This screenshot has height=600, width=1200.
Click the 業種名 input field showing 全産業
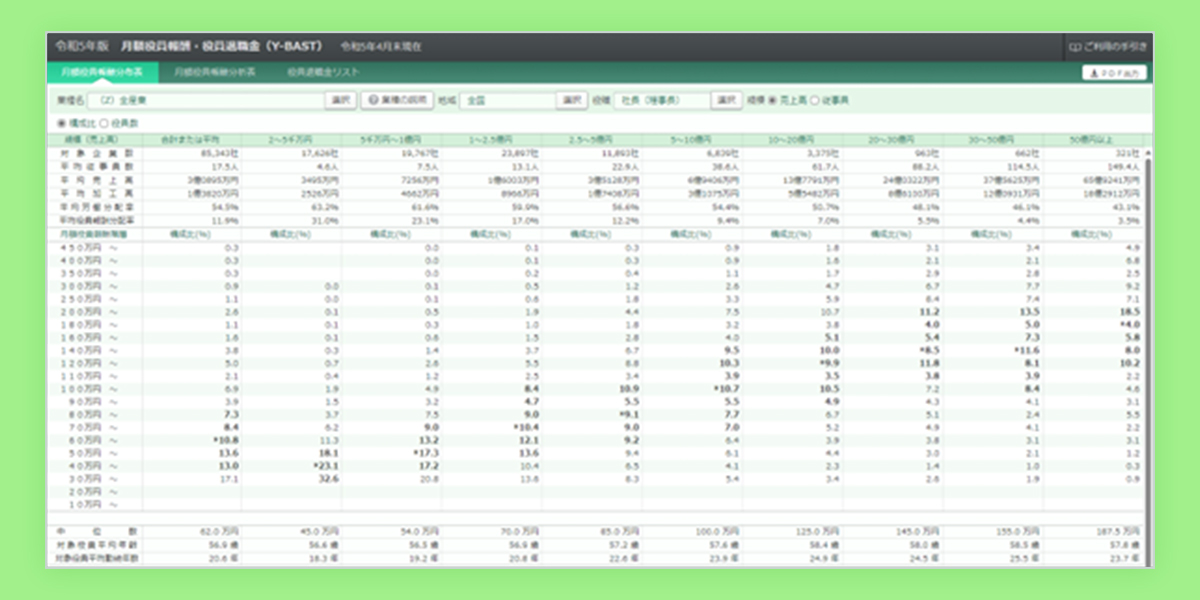[204, 100]
